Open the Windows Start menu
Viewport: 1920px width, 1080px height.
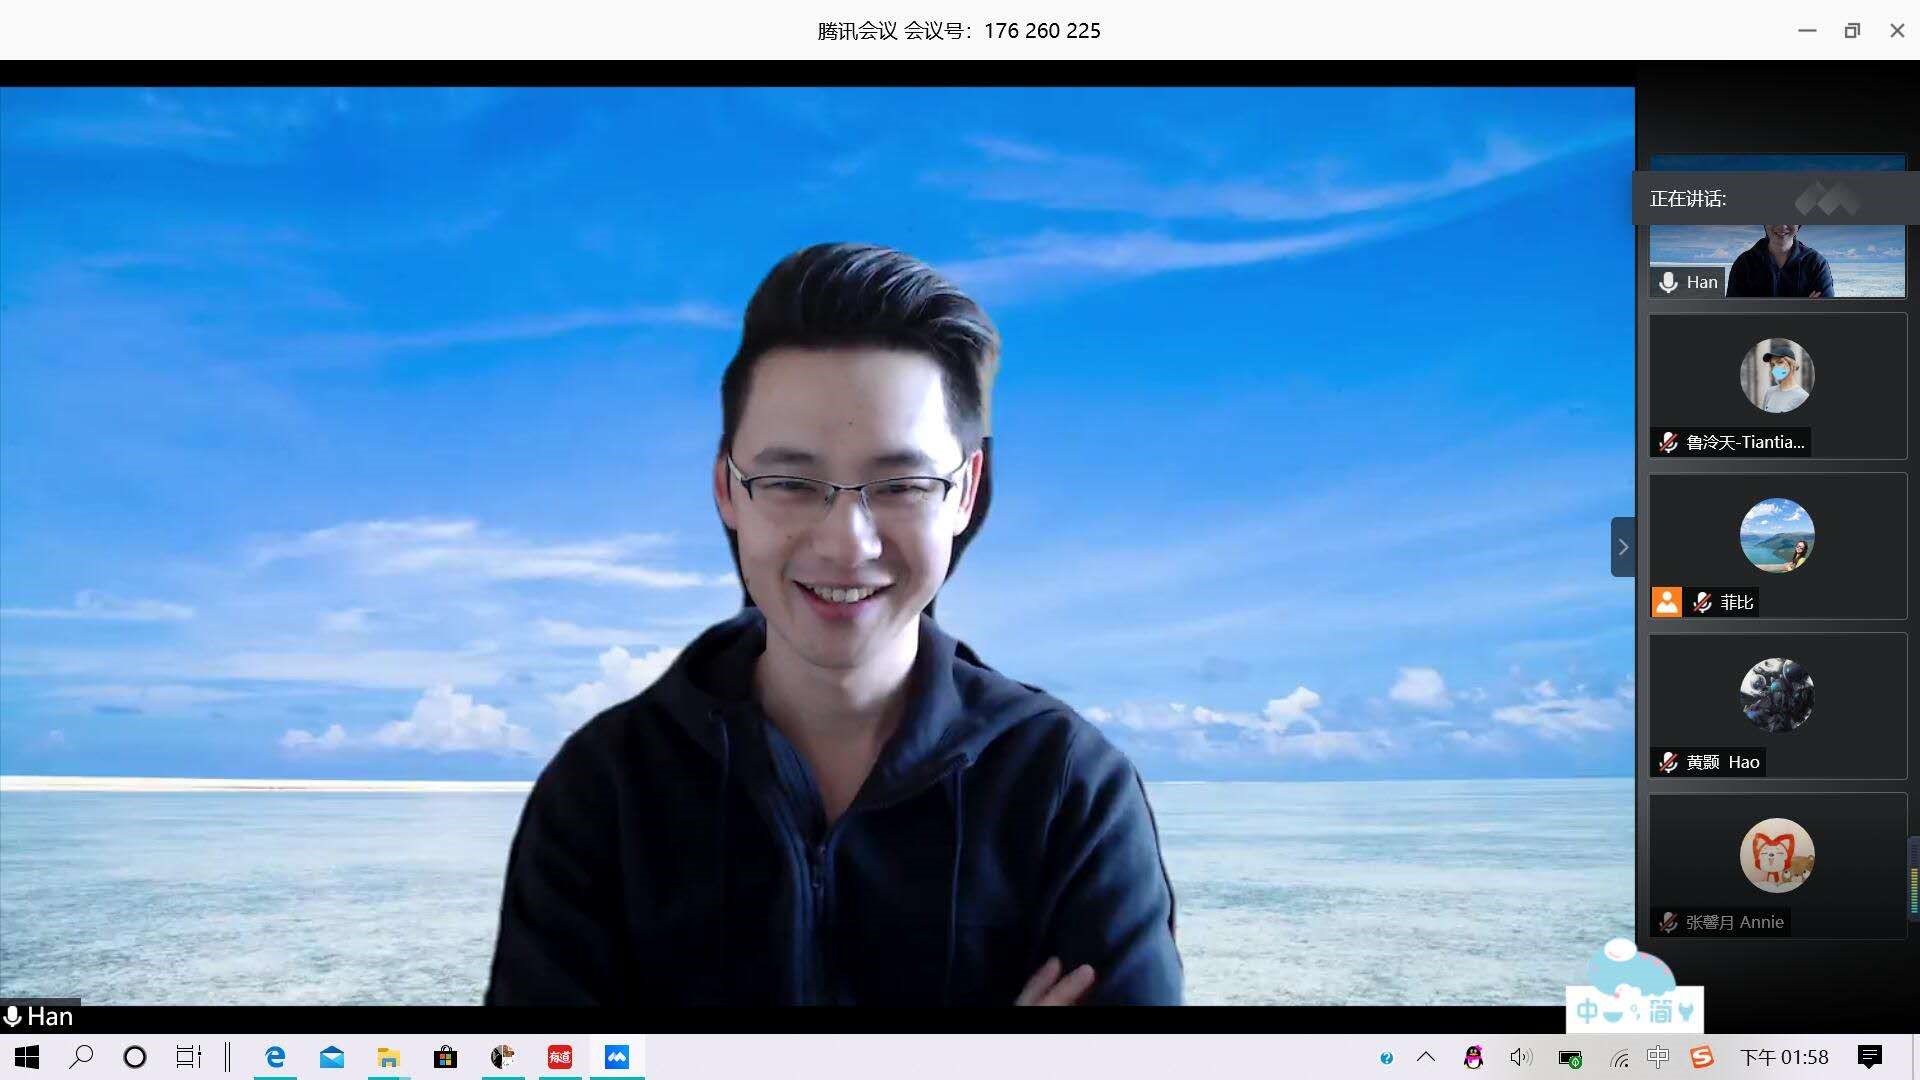pyautogui.click(x=27, y=1057)
